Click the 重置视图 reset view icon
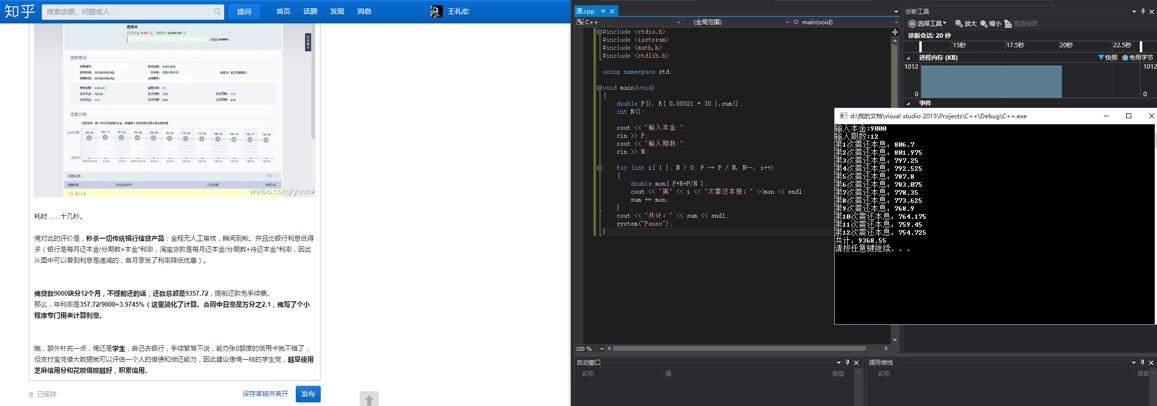 click(x=1007, y=24)
